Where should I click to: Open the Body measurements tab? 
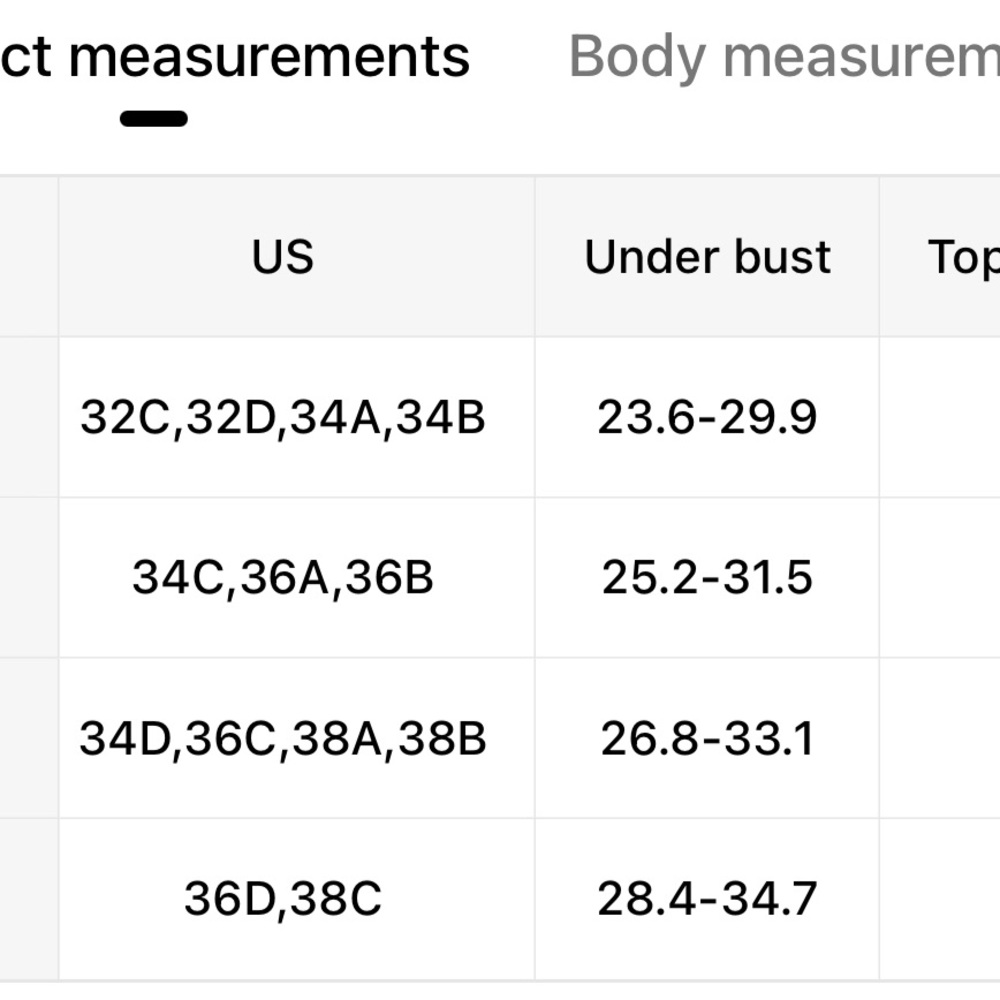pyautogui.click(x=785, y=57)
